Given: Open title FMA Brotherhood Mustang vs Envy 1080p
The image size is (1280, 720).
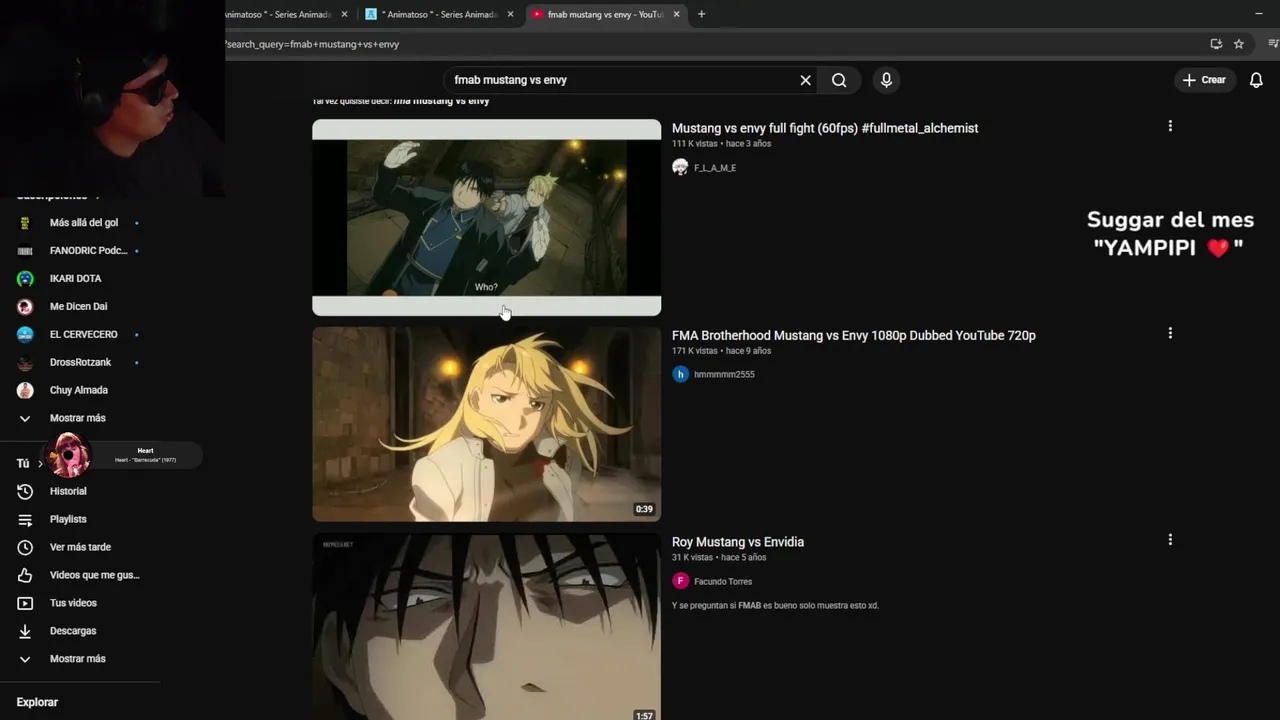Looking at the screenshot, I should pos(854,335).
